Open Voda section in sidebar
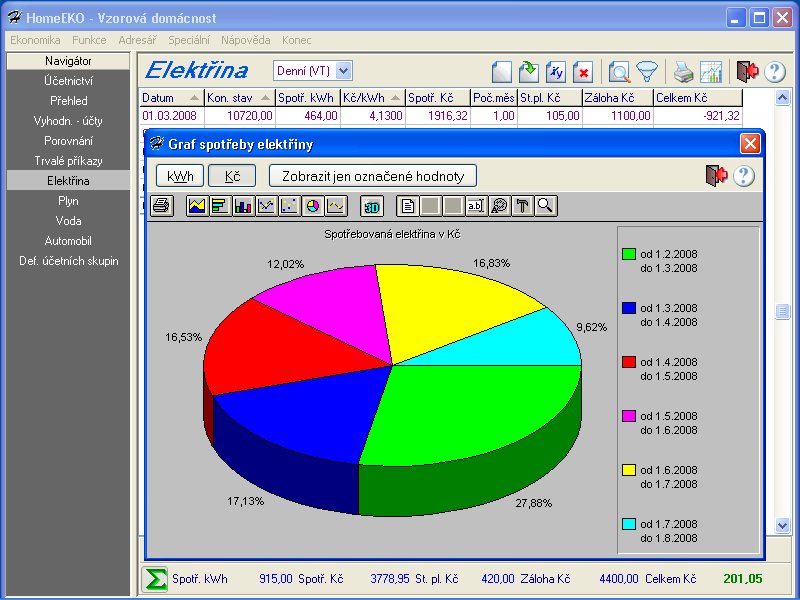 [68, 220]
